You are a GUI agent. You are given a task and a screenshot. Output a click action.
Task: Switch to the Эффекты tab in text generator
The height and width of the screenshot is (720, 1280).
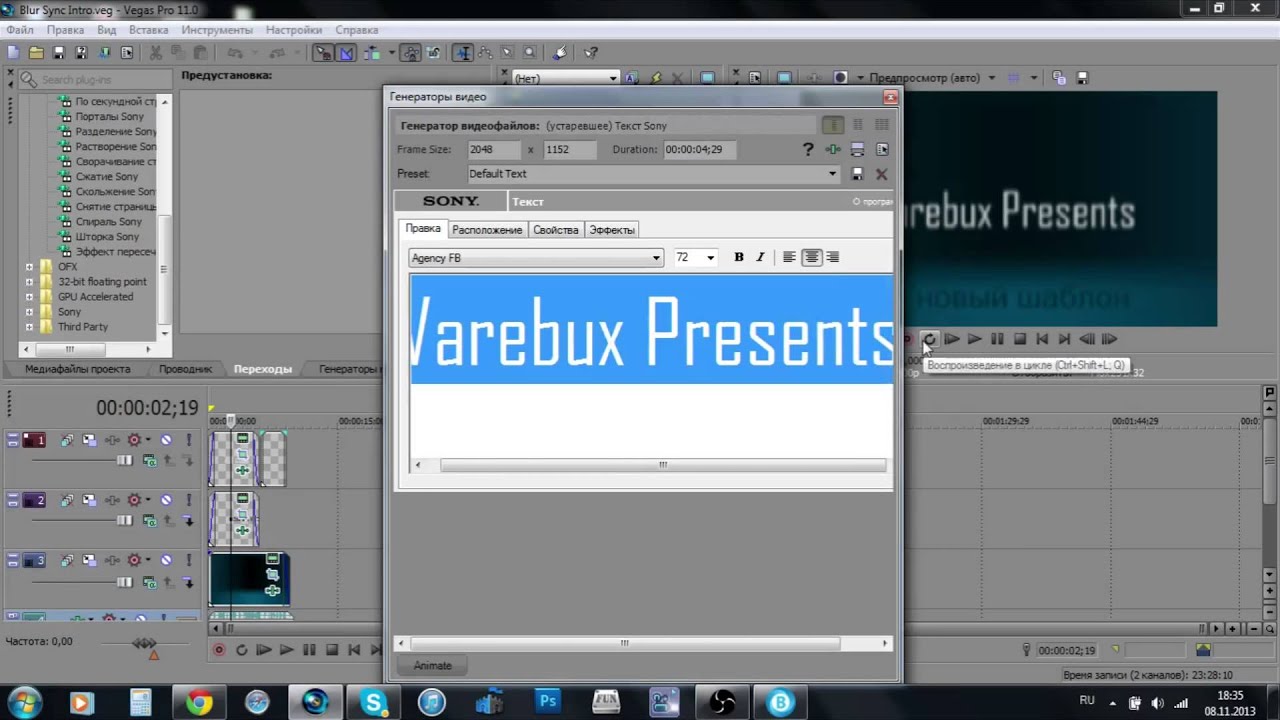(x=612, y=230)
